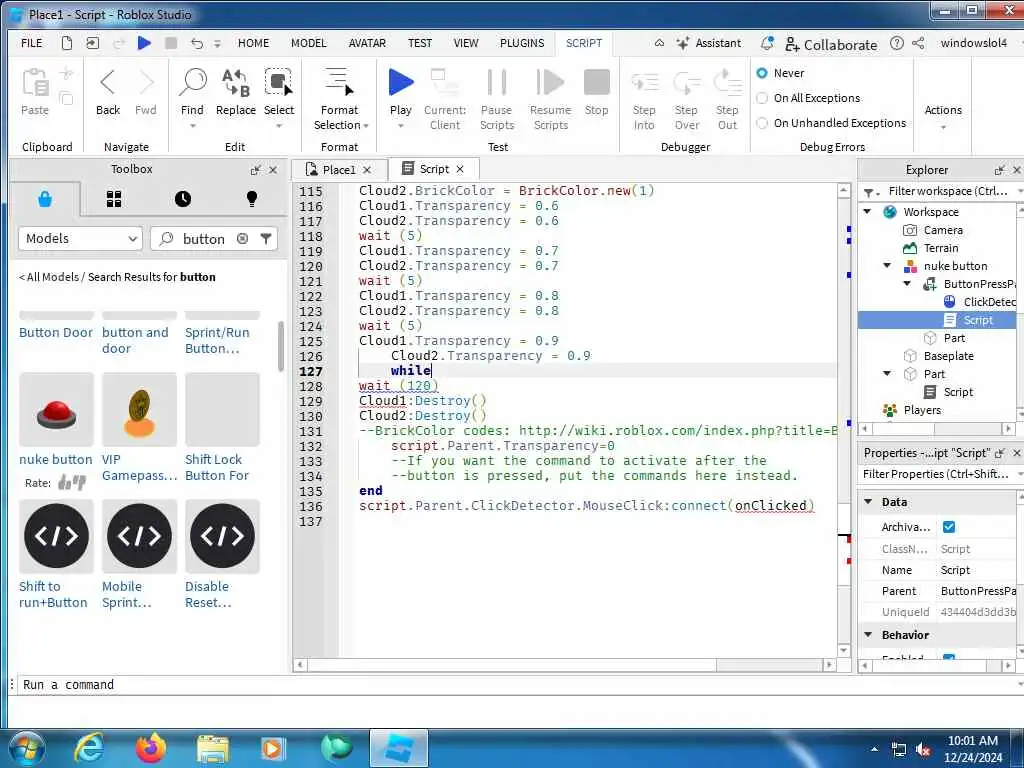Image resolution: width=1024 pixels, height=768 pixels.
Task: Click the Firefox taskbar icon
Action: (x=150, y=748)
